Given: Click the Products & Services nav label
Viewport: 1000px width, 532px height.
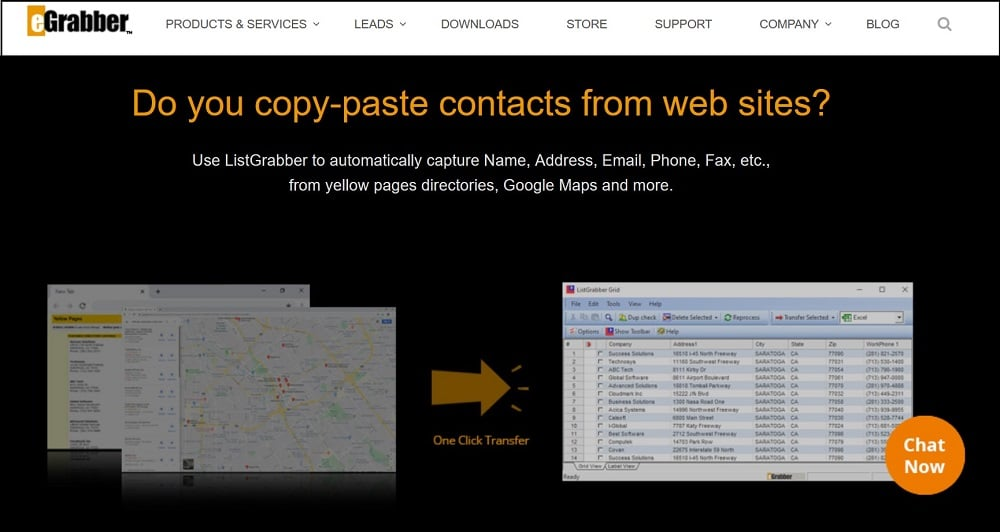Looking at the screenshot, I should pyautogui.click(x=236, y=24).
